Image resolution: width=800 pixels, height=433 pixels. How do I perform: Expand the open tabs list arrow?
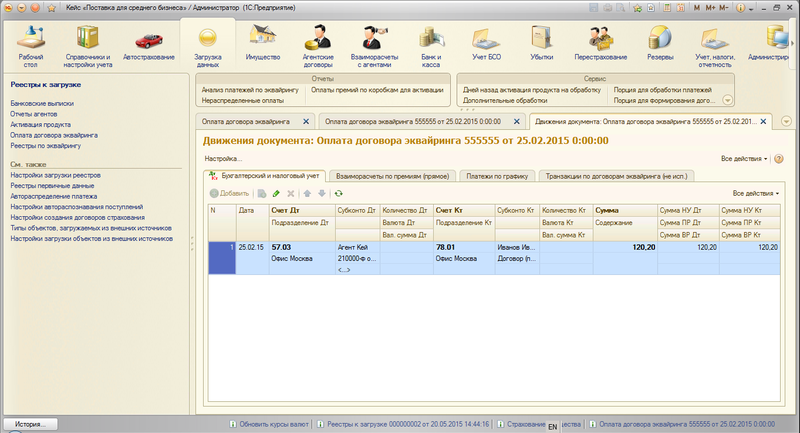(x=786, y=121)
